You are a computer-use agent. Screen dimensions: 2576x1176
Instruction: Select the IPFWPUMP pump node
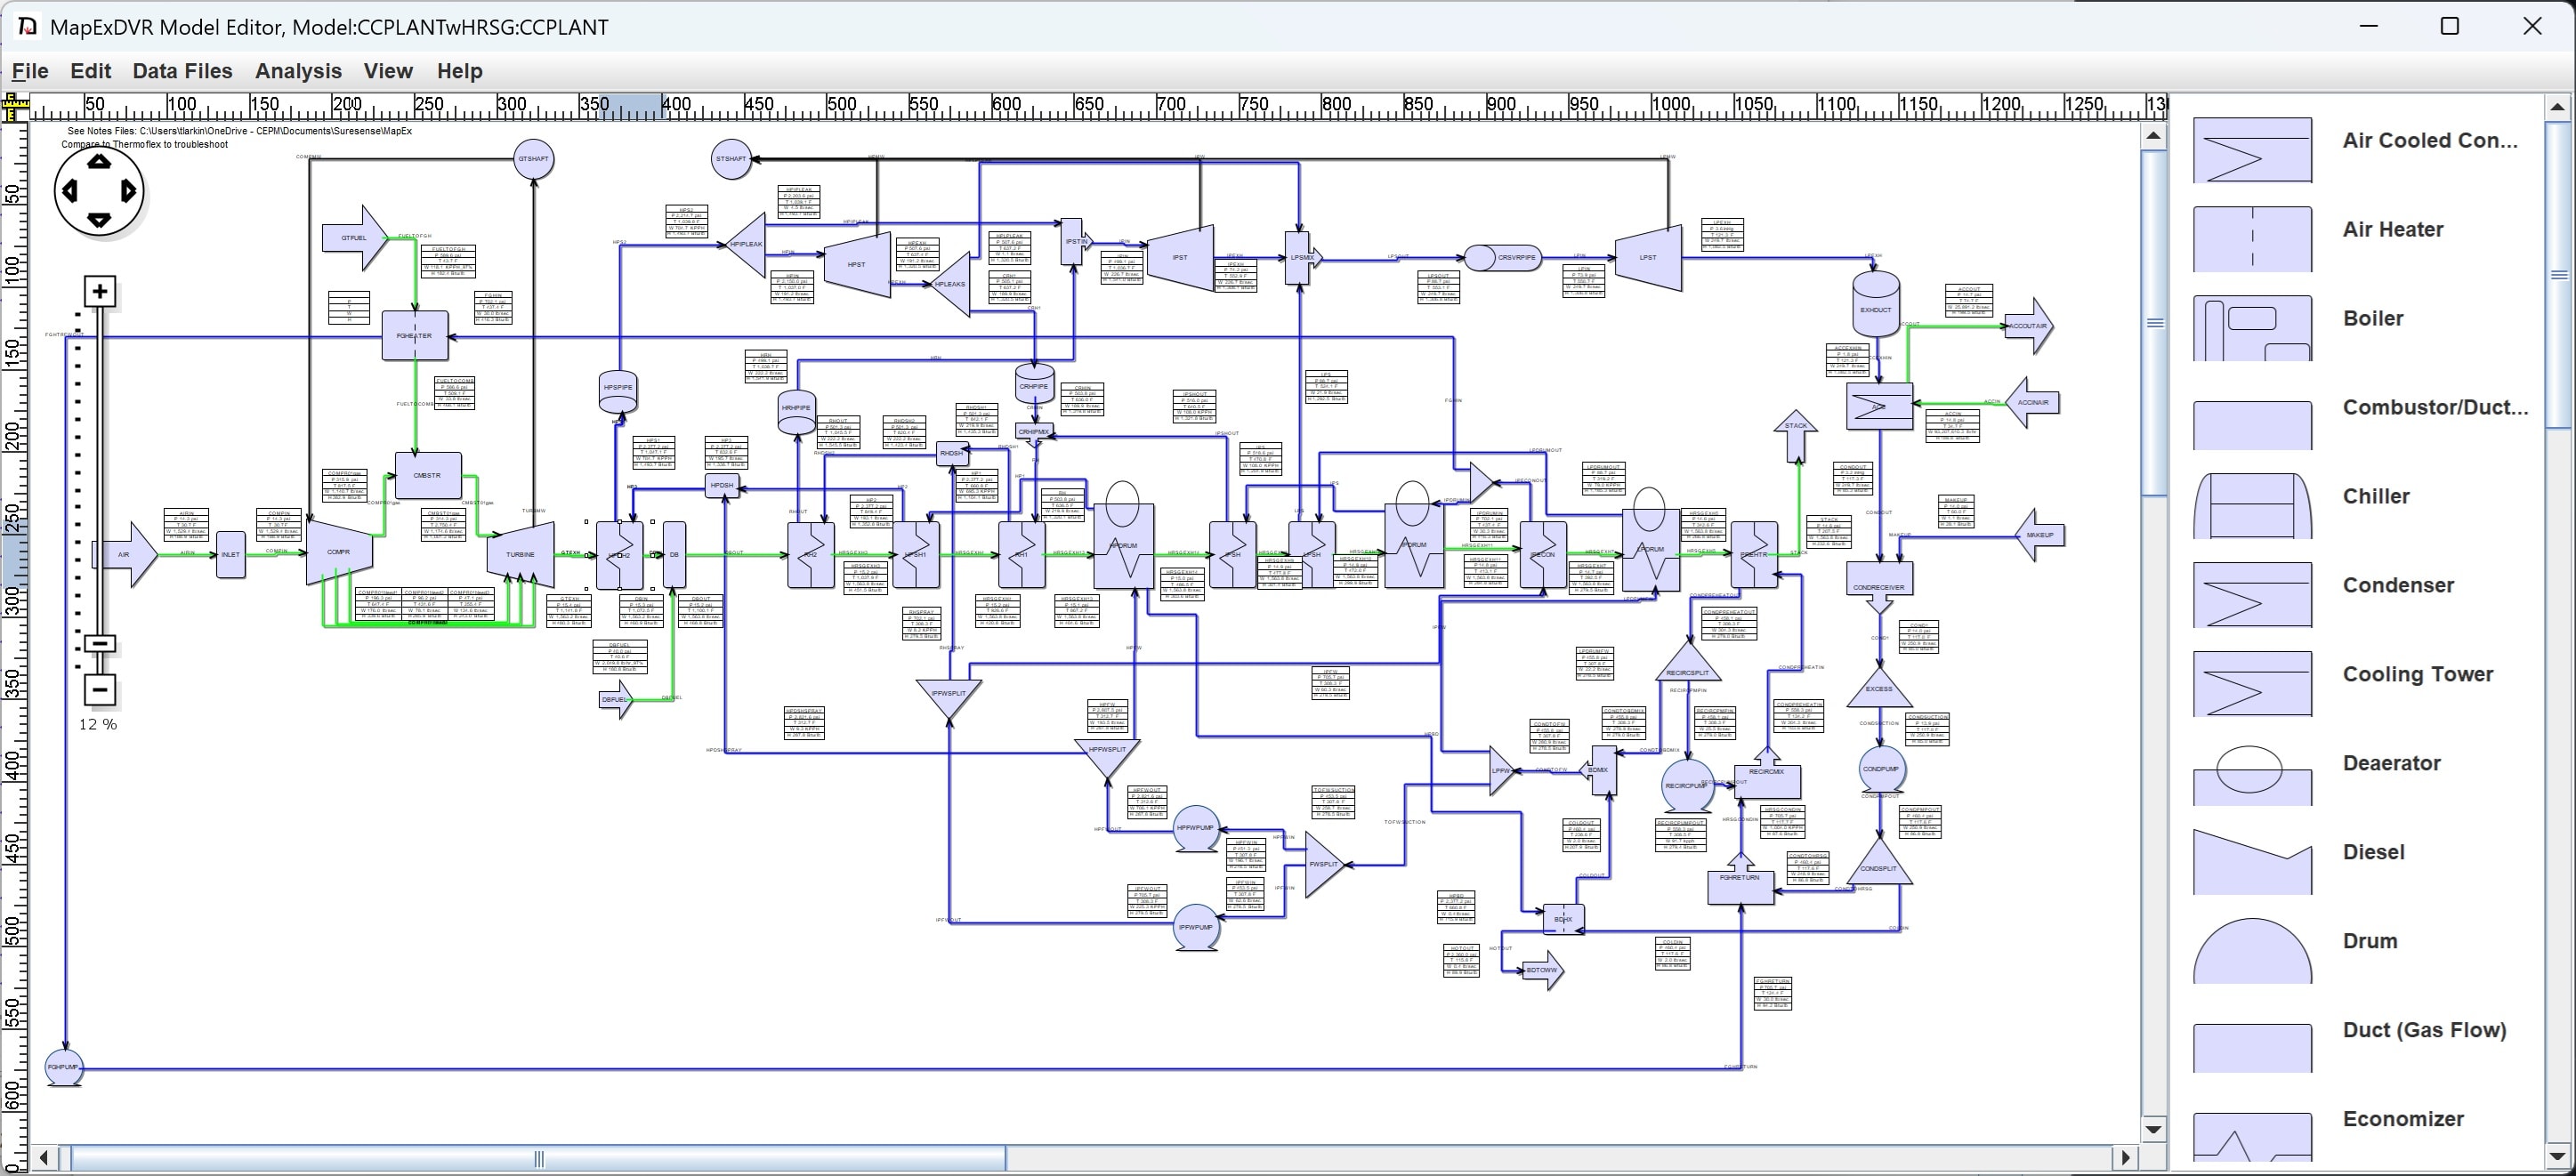(1196, 928)
